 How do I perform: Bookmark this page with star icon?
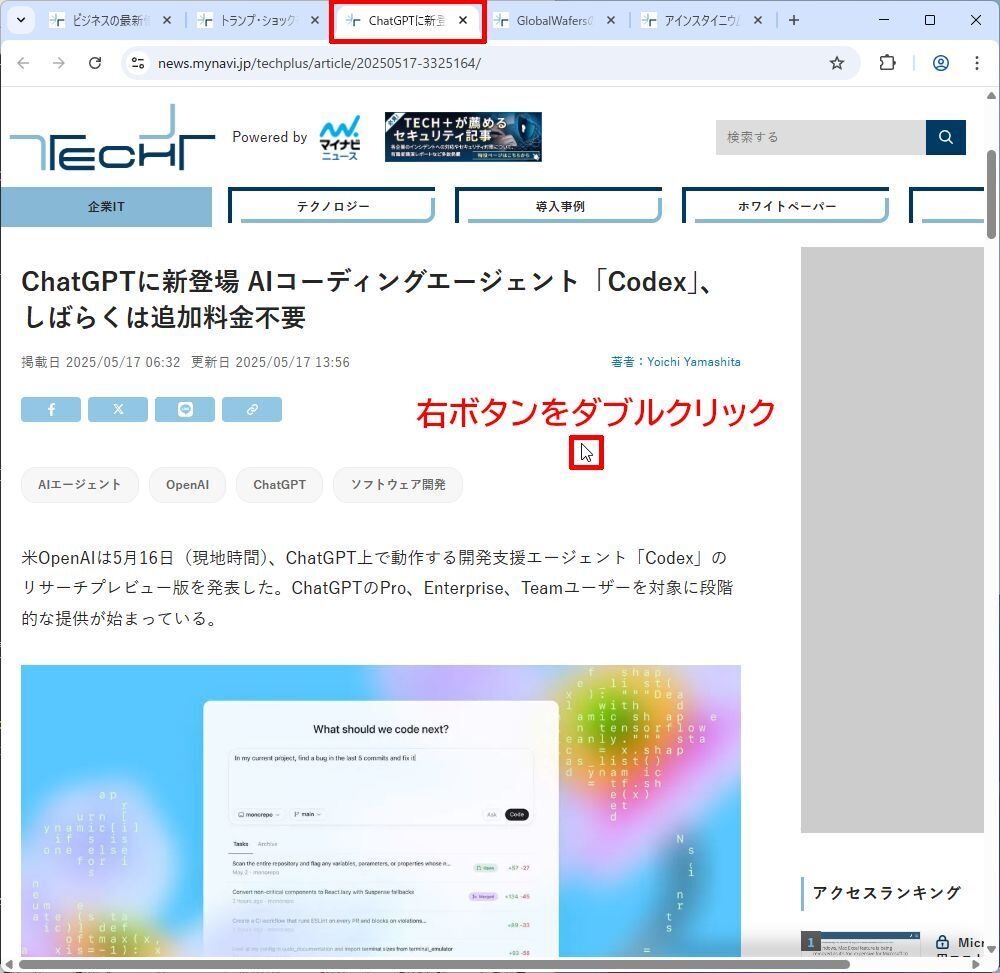pyautogui.click(x=837, y=63)
